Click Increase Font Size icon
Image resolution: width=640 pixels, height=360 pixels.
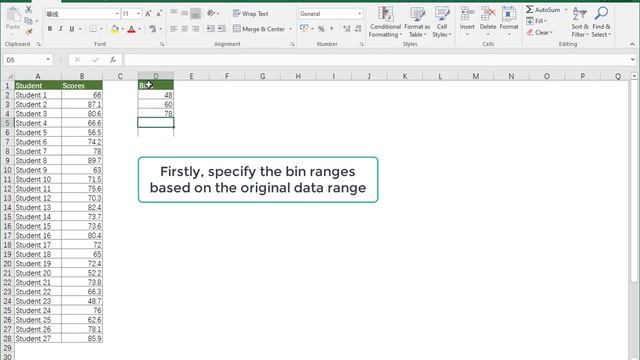(148, 14)
